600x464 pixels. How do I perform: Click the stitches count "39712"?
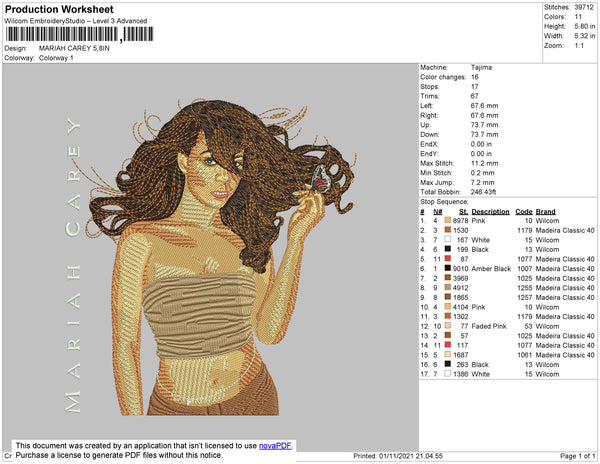coord(584,7)
